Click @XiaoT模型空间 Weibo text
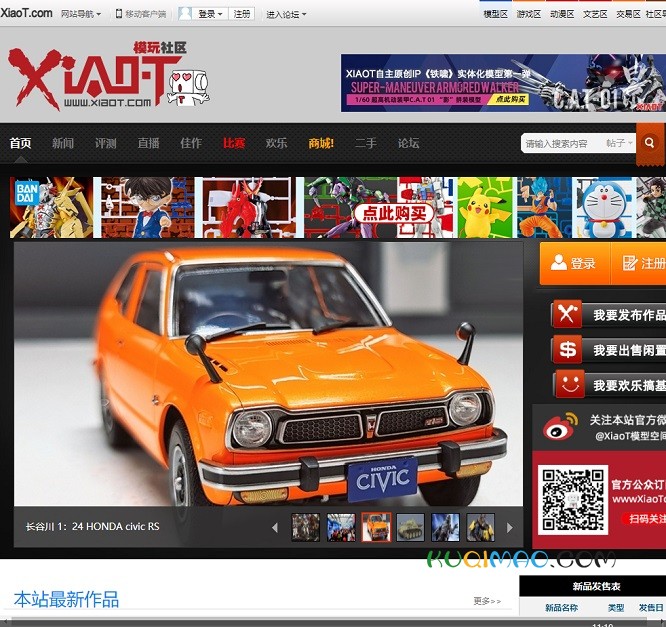This screenshot has height=627, width=666. click(630, 436)
